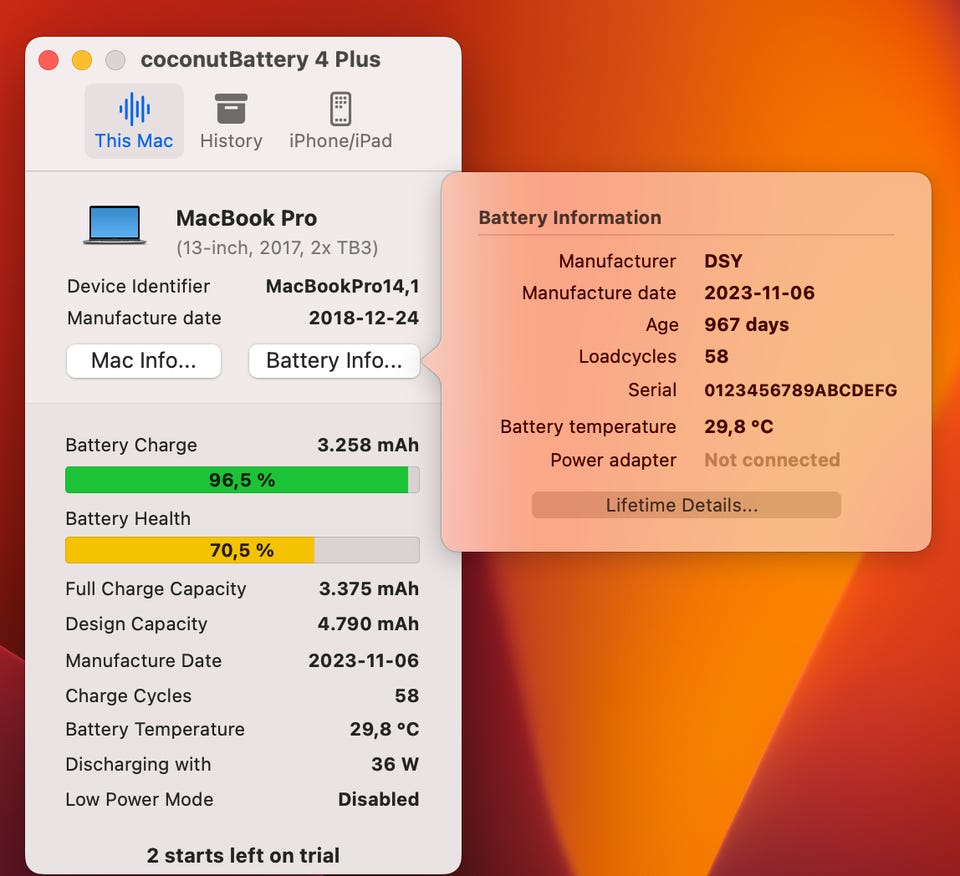This screenshot has height=876, width=960.
Task: Open the History archive box icon
Action: click(x=231, y=109)
